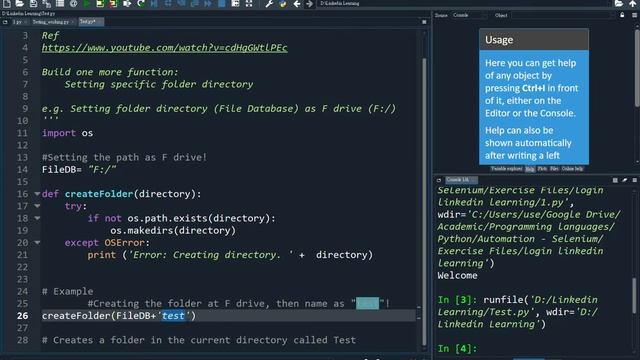Click 'os.makedirs(directory)' on line 19
Screen dimensions: 640x360
[173, 231]
